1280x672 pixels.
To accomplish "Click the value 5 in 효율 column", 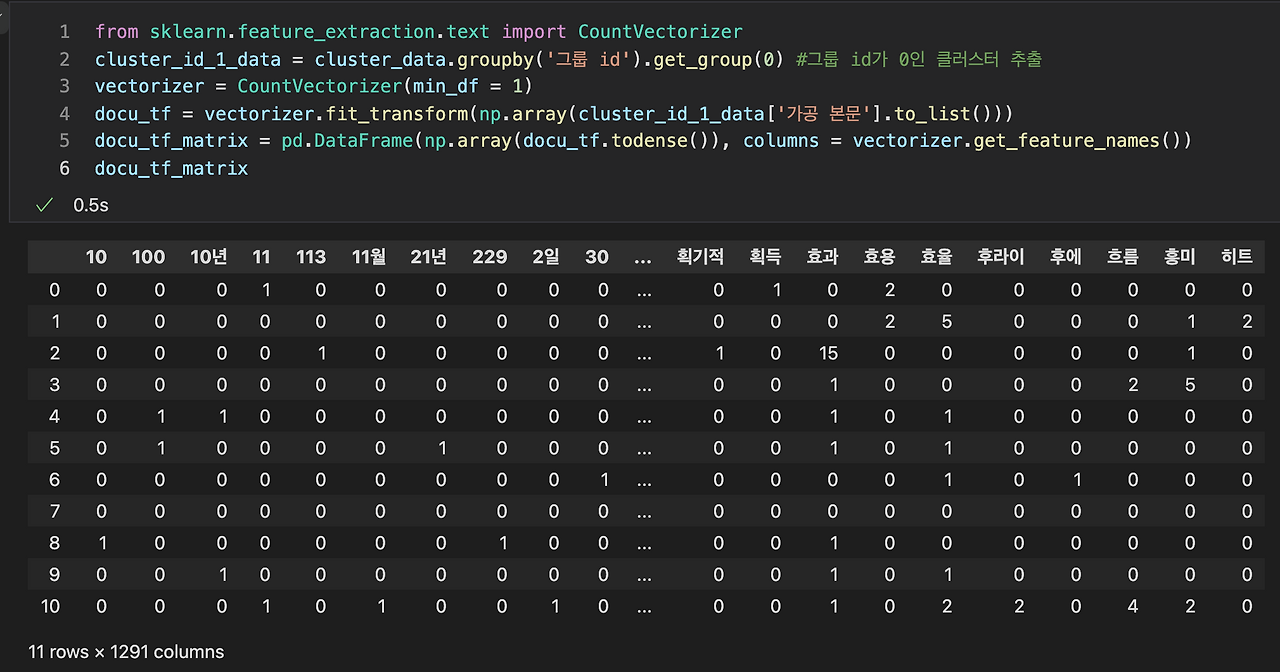I will (x=946, y=322).
